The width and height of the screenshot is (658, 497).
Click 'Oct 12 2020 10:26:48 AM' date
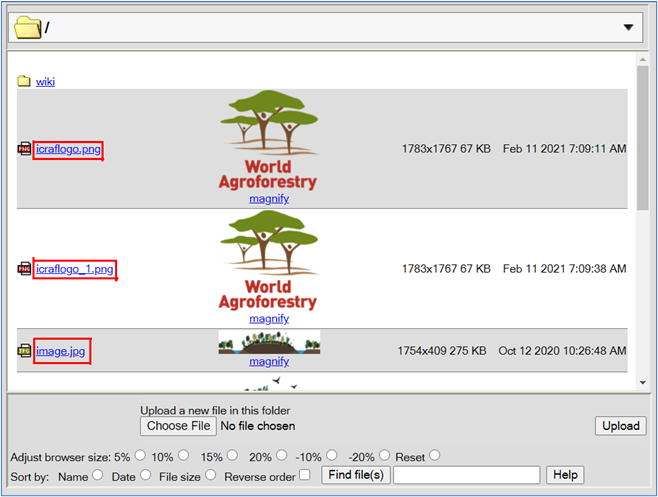click(x=562, y=351)
